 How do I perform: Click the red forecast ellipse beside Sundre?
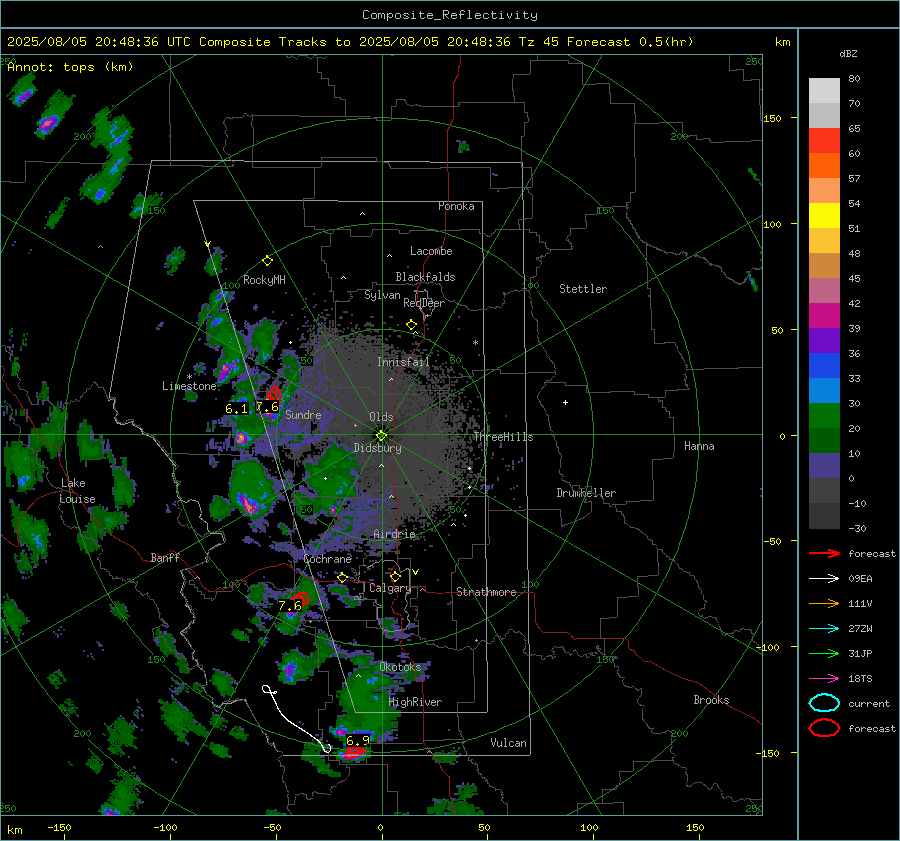click(x=273, y=394)
